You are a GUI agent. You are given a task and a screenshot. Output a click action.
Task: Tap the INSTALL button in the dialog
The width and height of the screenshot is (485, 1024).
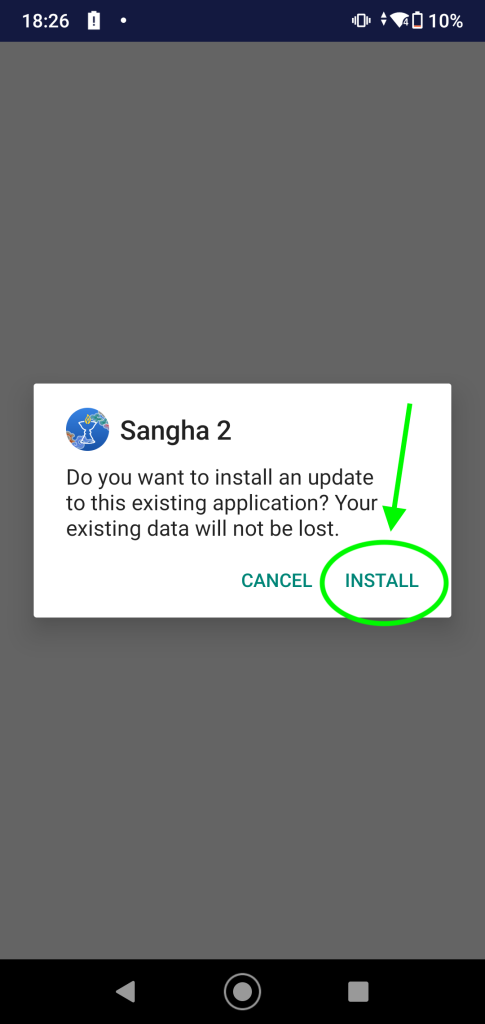382,581
